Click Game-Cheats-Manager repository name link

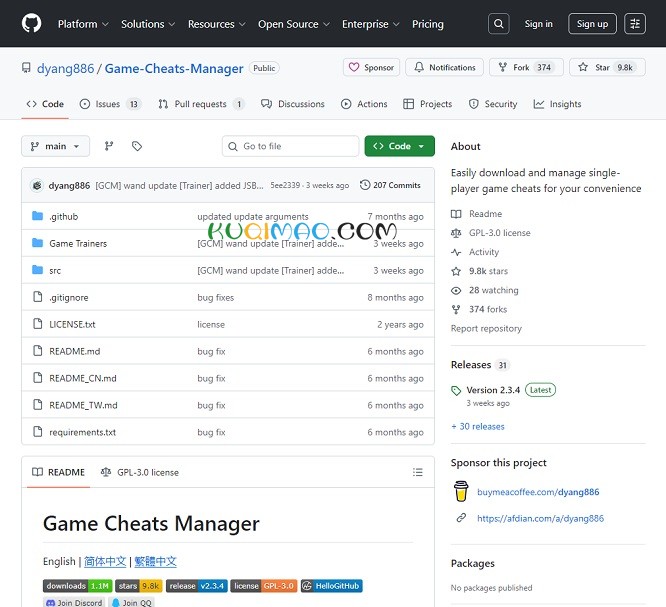pos(174,68)
